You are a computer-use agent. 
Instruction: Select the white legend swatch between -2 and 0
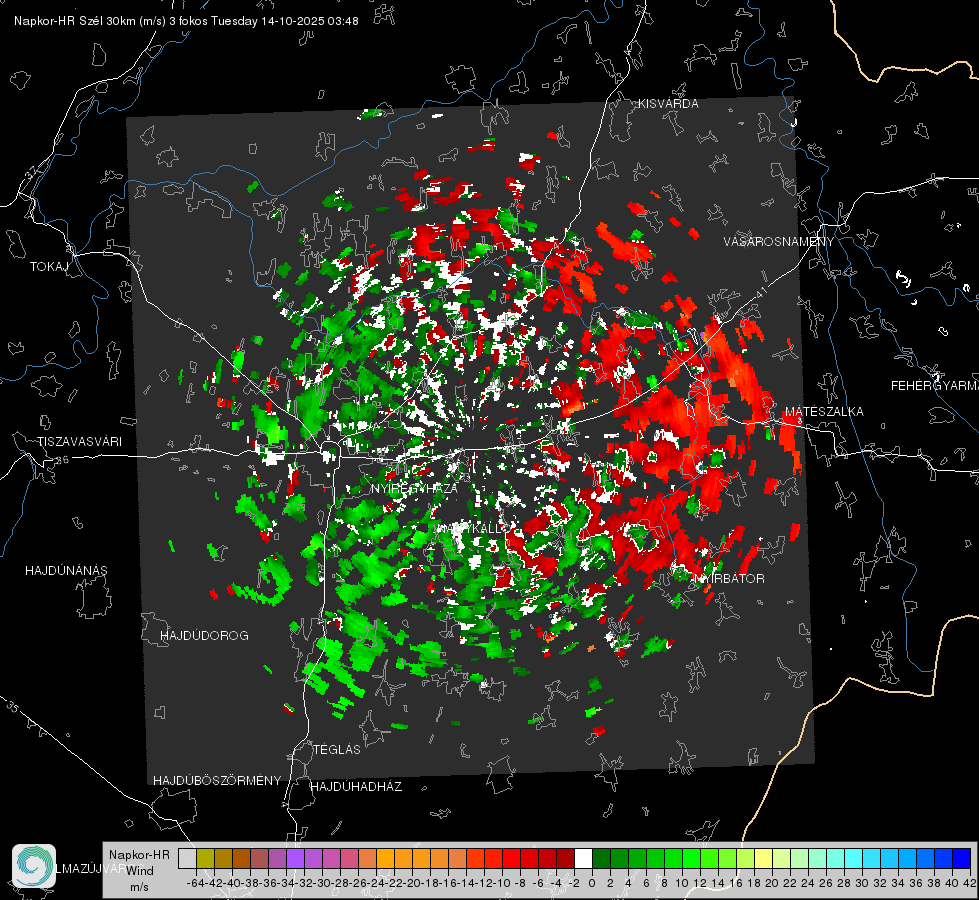click(583, 858)
